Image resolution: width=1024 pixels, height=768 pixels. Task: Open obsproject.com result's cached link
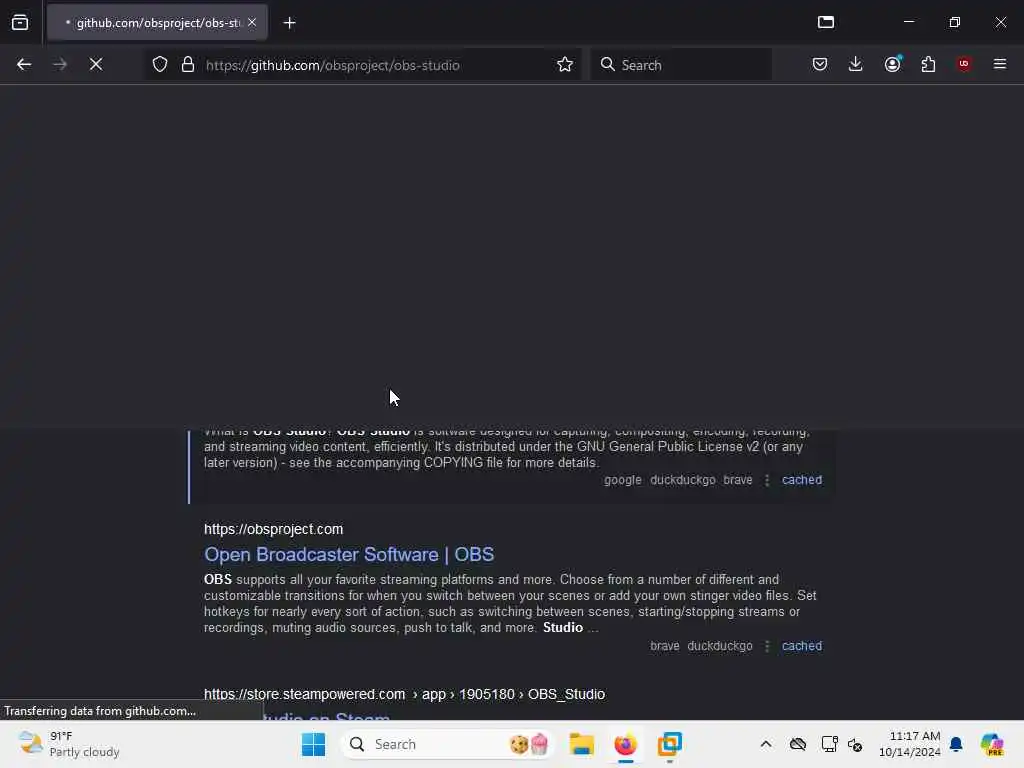tap(801, 646)
